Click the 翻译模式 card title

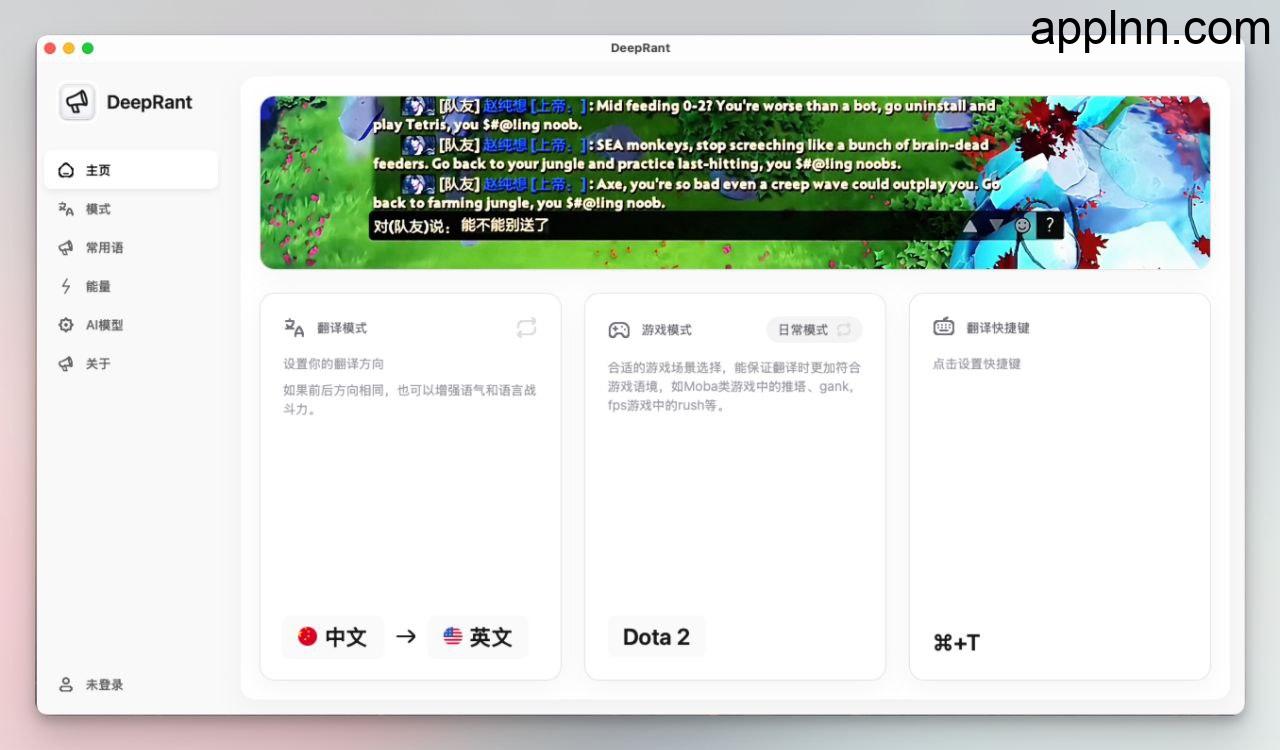point(342,328)
